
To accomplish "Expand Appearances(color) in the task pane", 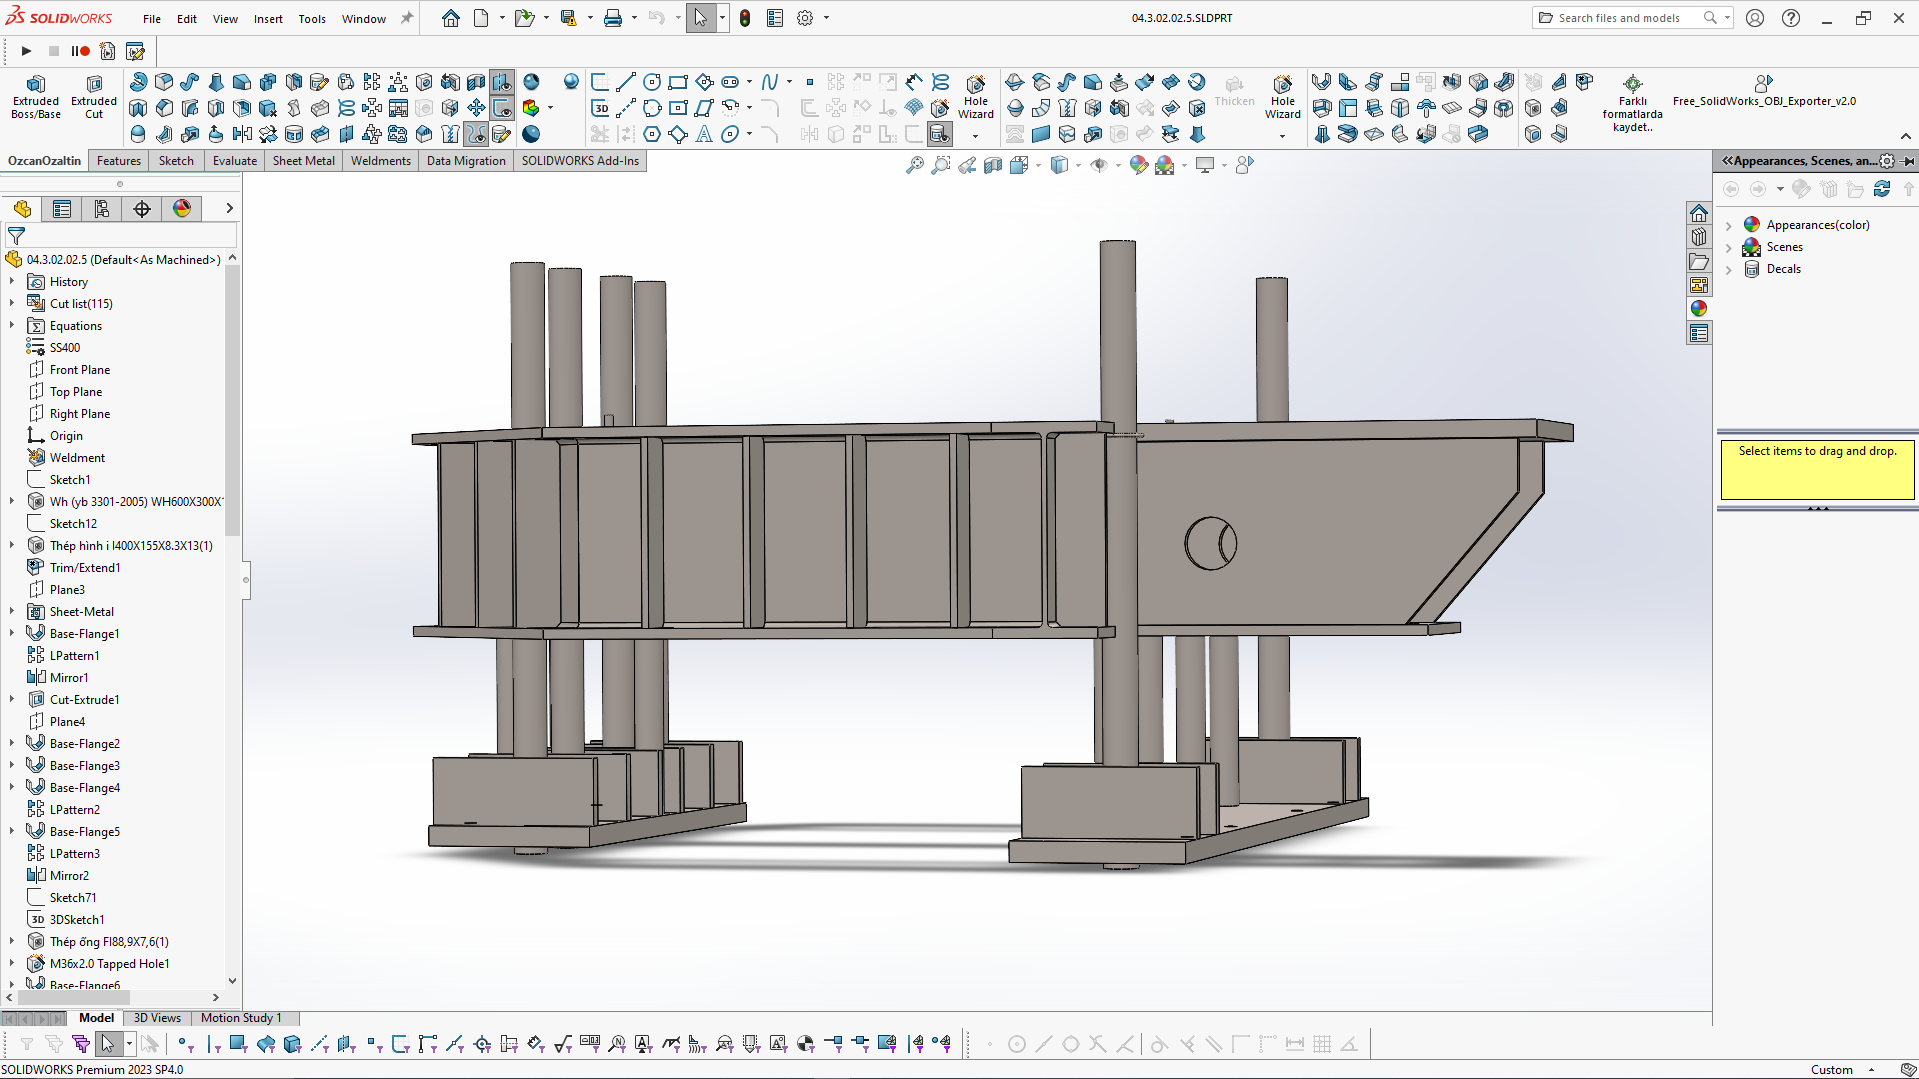I will tap(1729, 226).
